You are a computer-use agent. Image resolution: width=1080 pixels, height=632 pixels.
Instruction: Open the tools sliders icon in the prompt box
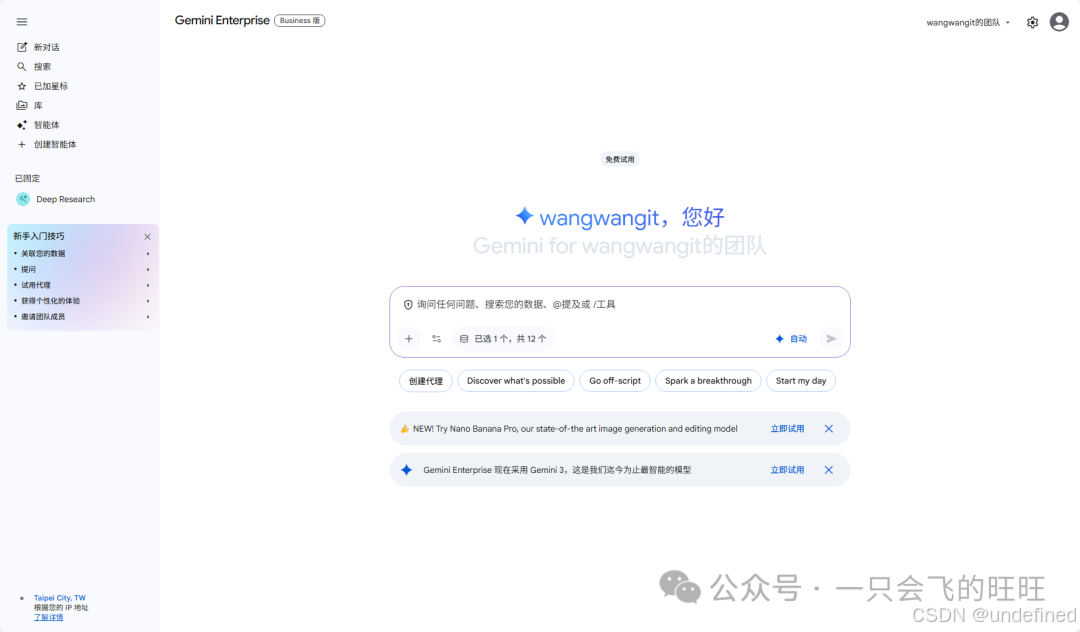coord(437,339)
